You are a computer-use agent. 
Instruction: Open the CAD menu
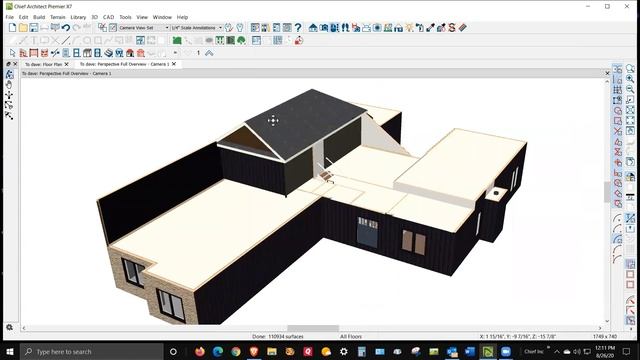(x=109, y=17)
